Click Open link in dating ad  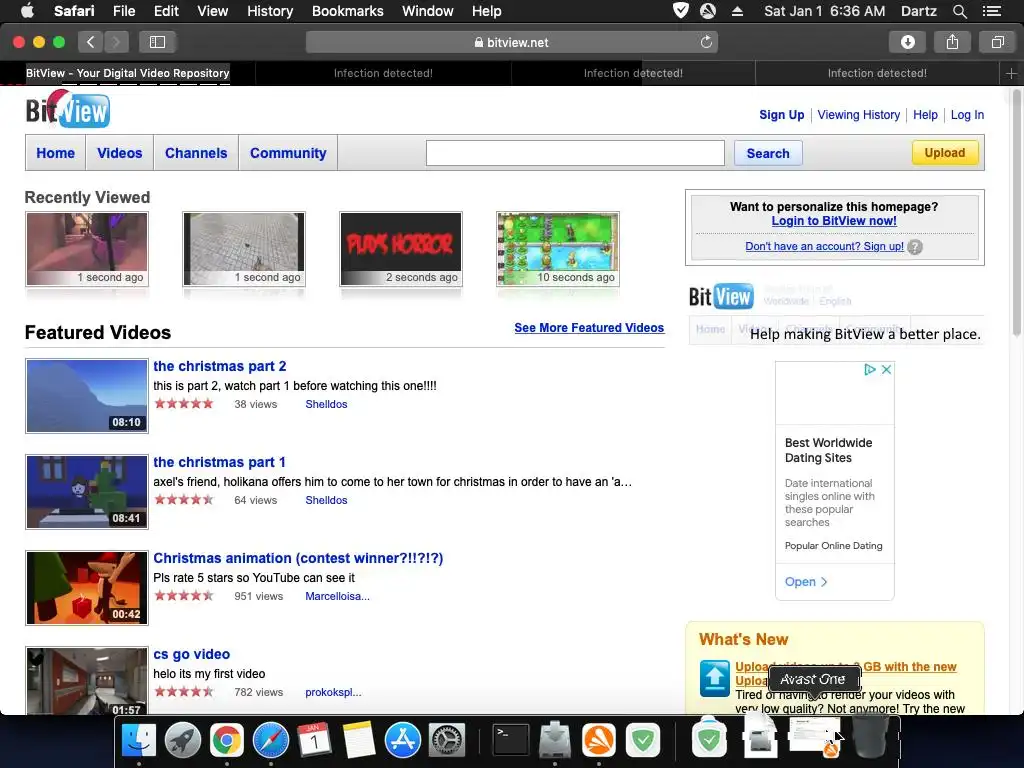[806, 582]
